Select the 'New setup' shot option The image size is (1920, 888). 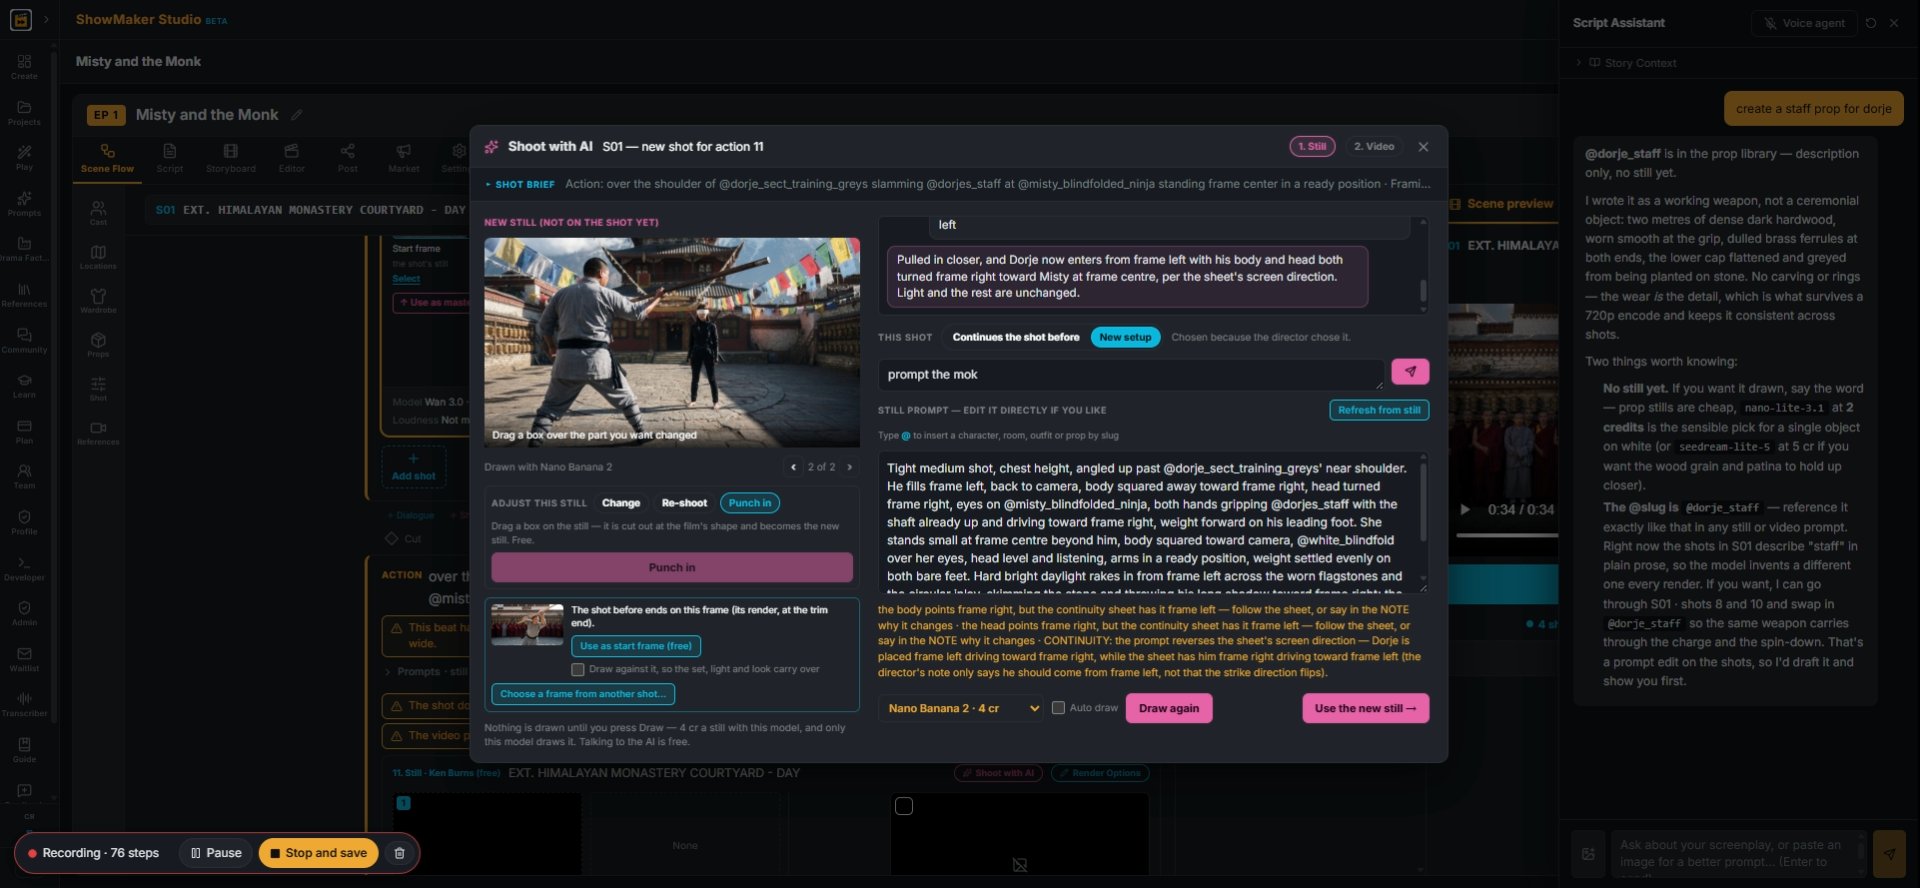pyautogui.click(x=1125, y=338)
